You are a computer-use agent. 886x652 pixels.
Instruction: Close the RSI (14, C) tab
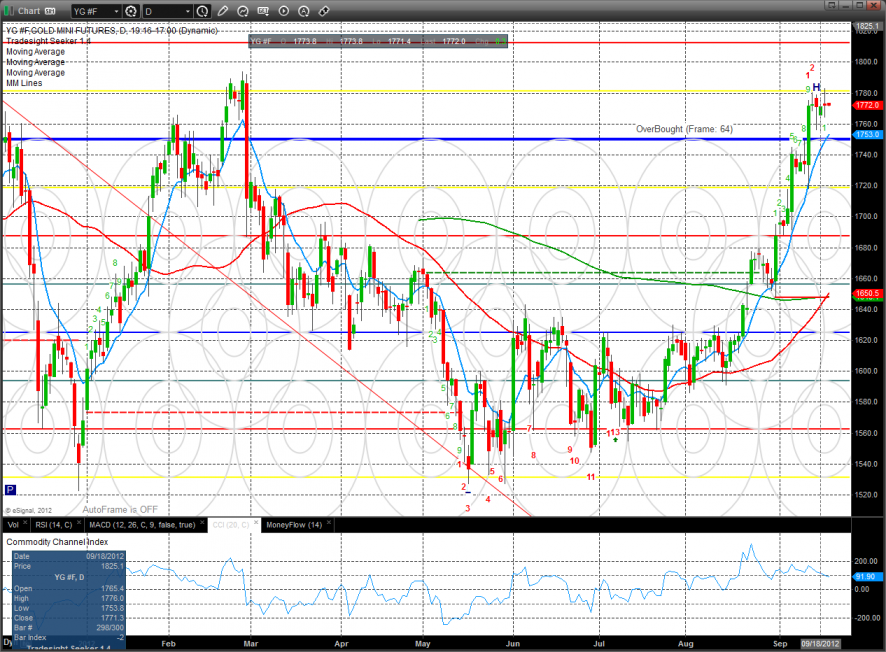(79, 523)
